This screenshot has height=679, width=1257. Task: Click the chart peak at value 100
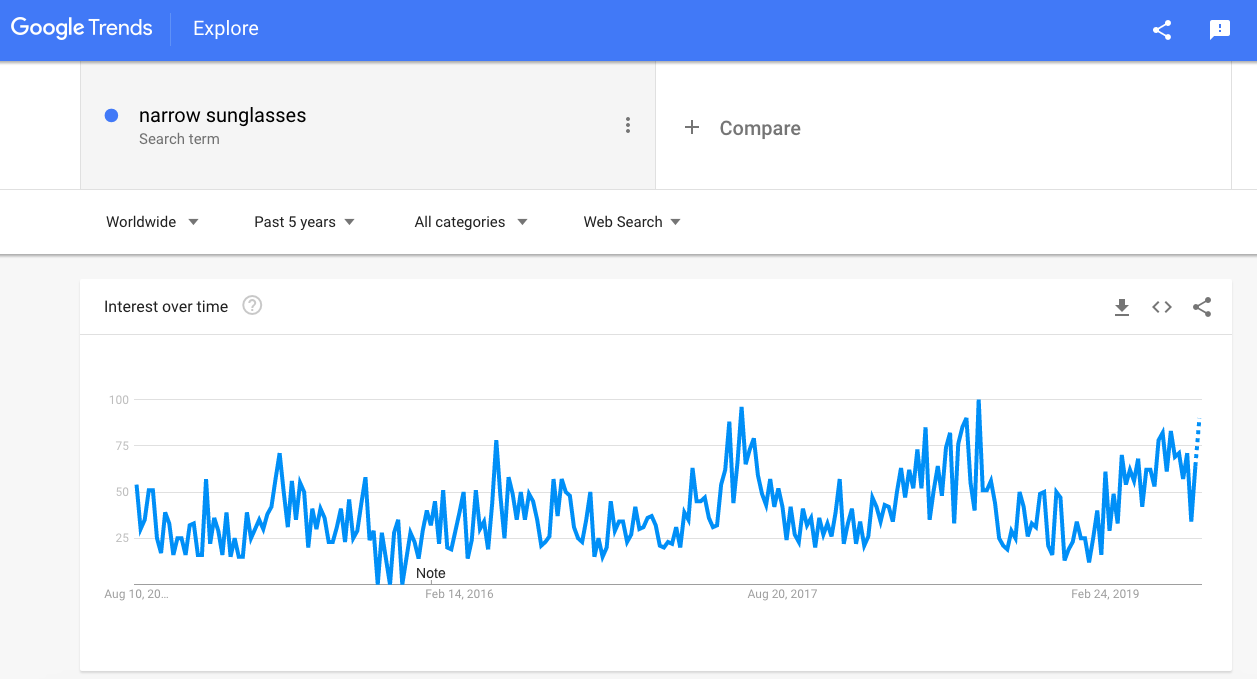click(978, 400)
